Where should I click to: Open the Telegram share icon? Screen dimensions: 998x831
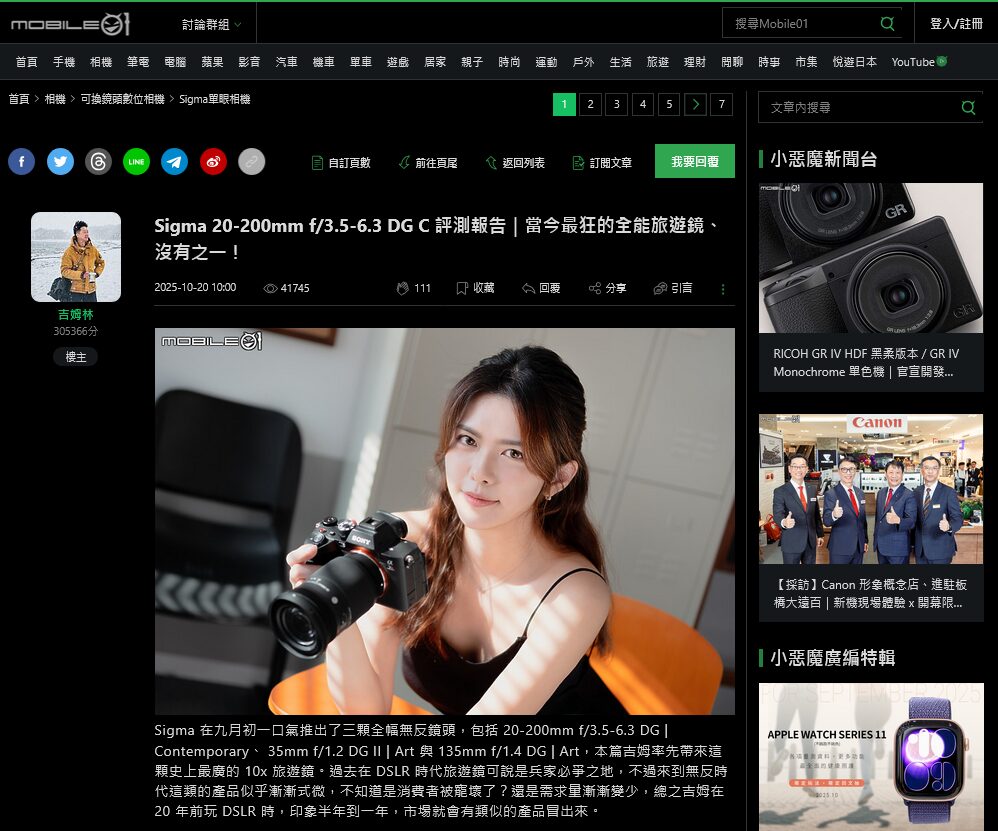[x=174, y=161]
